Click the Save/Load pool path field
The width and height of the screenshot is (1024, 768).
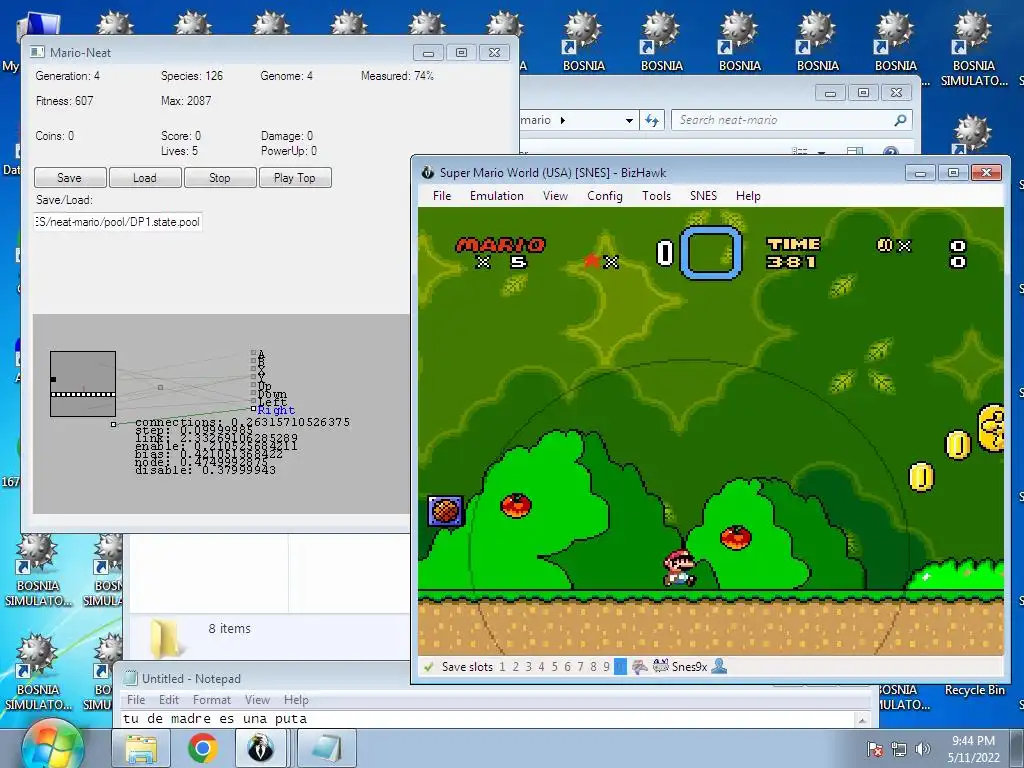[118, 222]
